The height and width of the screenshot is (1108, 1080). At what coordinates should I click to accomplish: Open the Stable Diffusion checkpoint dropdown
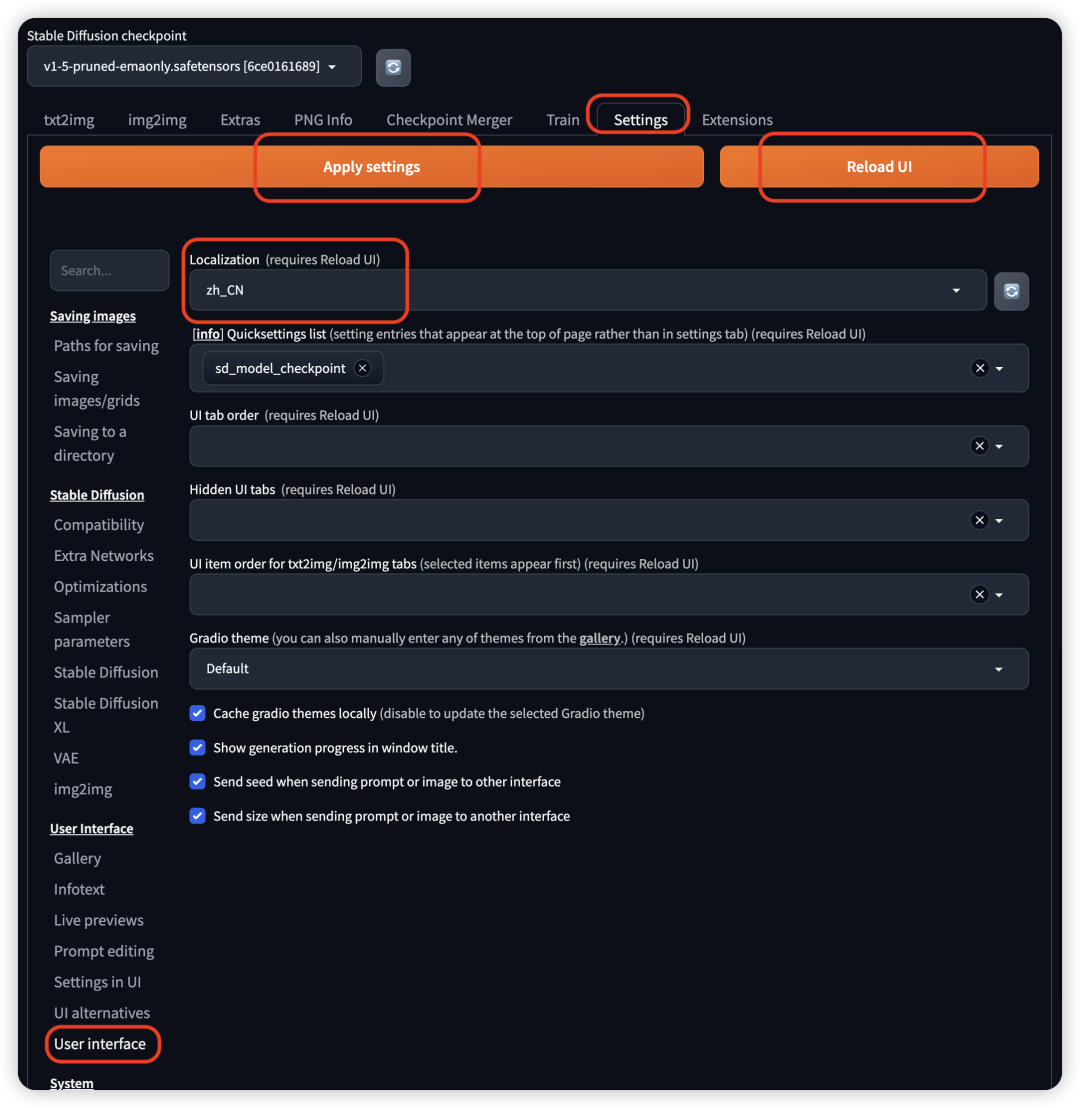point(194,66)
